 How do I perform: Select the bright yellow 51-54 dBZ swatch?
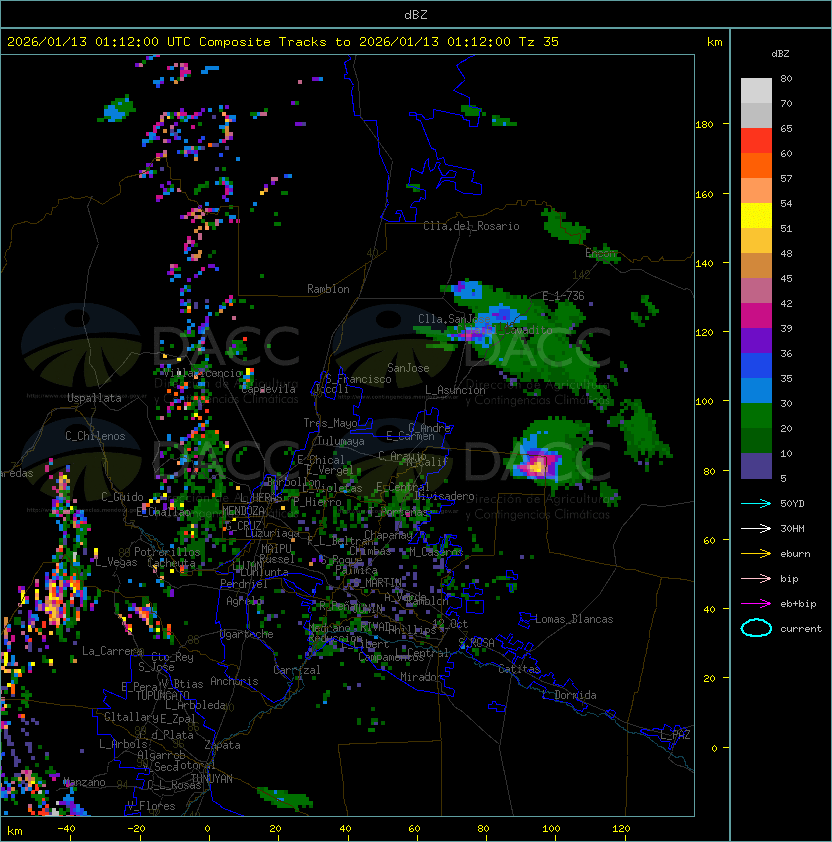coord(756,216)
